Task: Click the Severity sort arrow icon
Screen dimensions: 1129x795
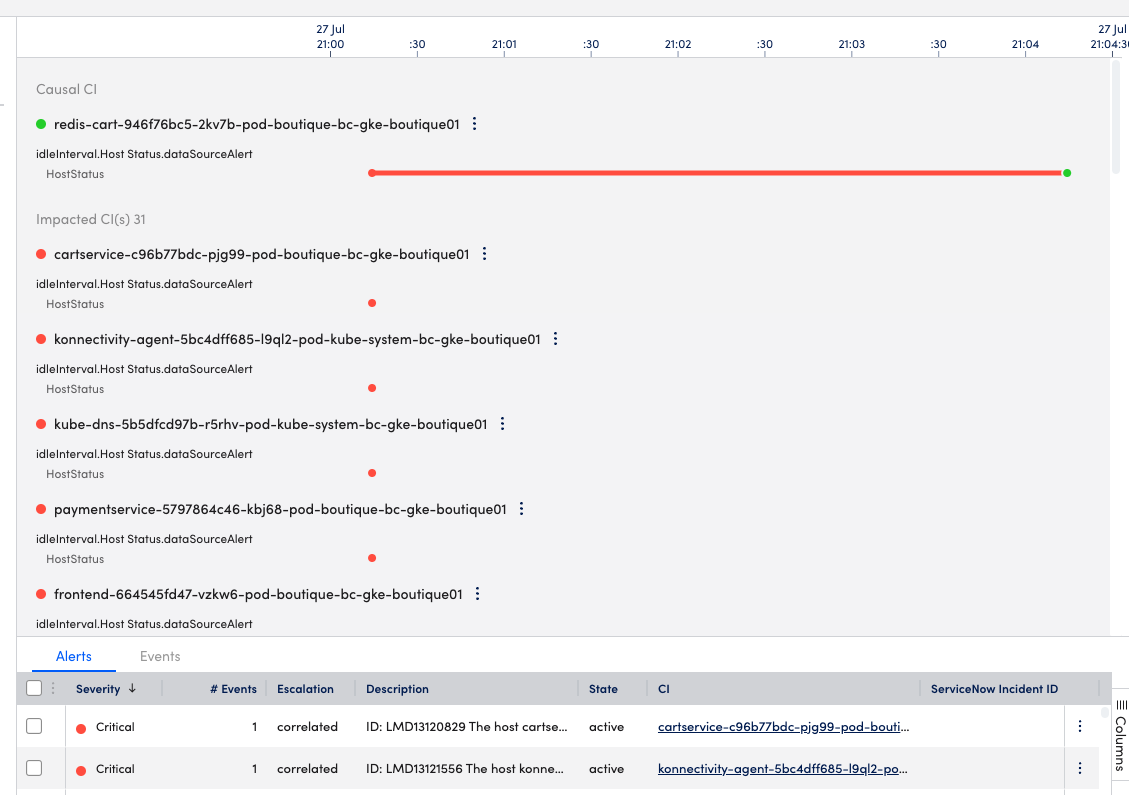Action: click(x=132, y=688)
